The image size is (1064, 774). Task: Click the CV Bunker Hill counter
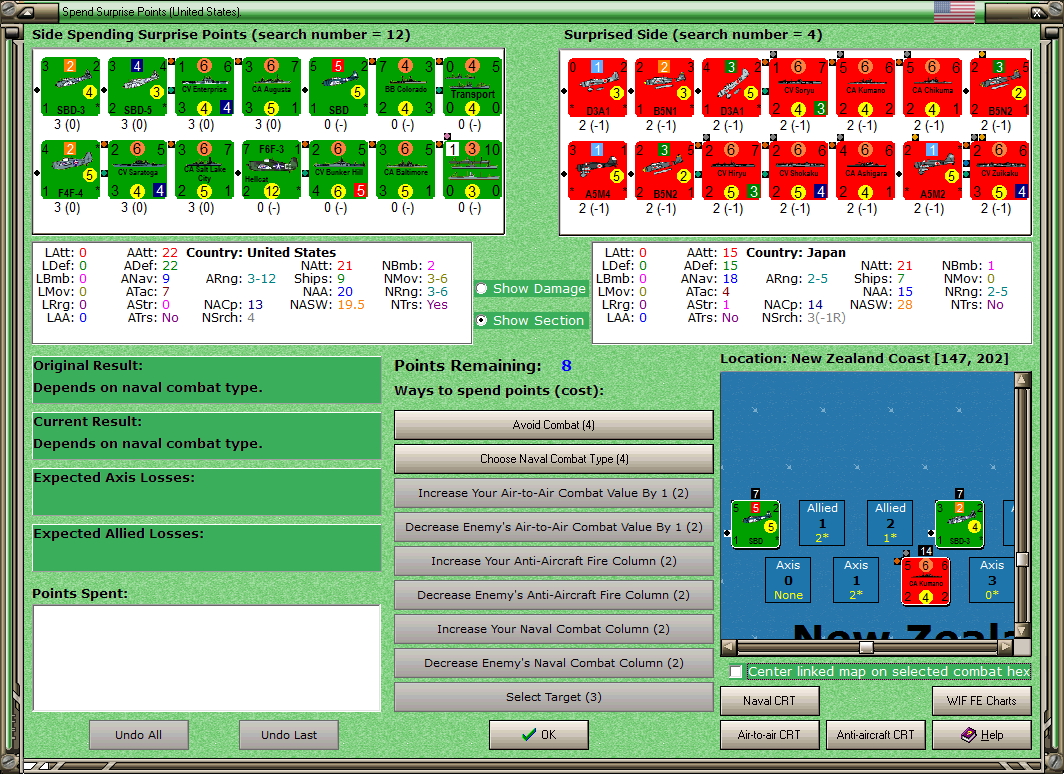tap(339, 170)
